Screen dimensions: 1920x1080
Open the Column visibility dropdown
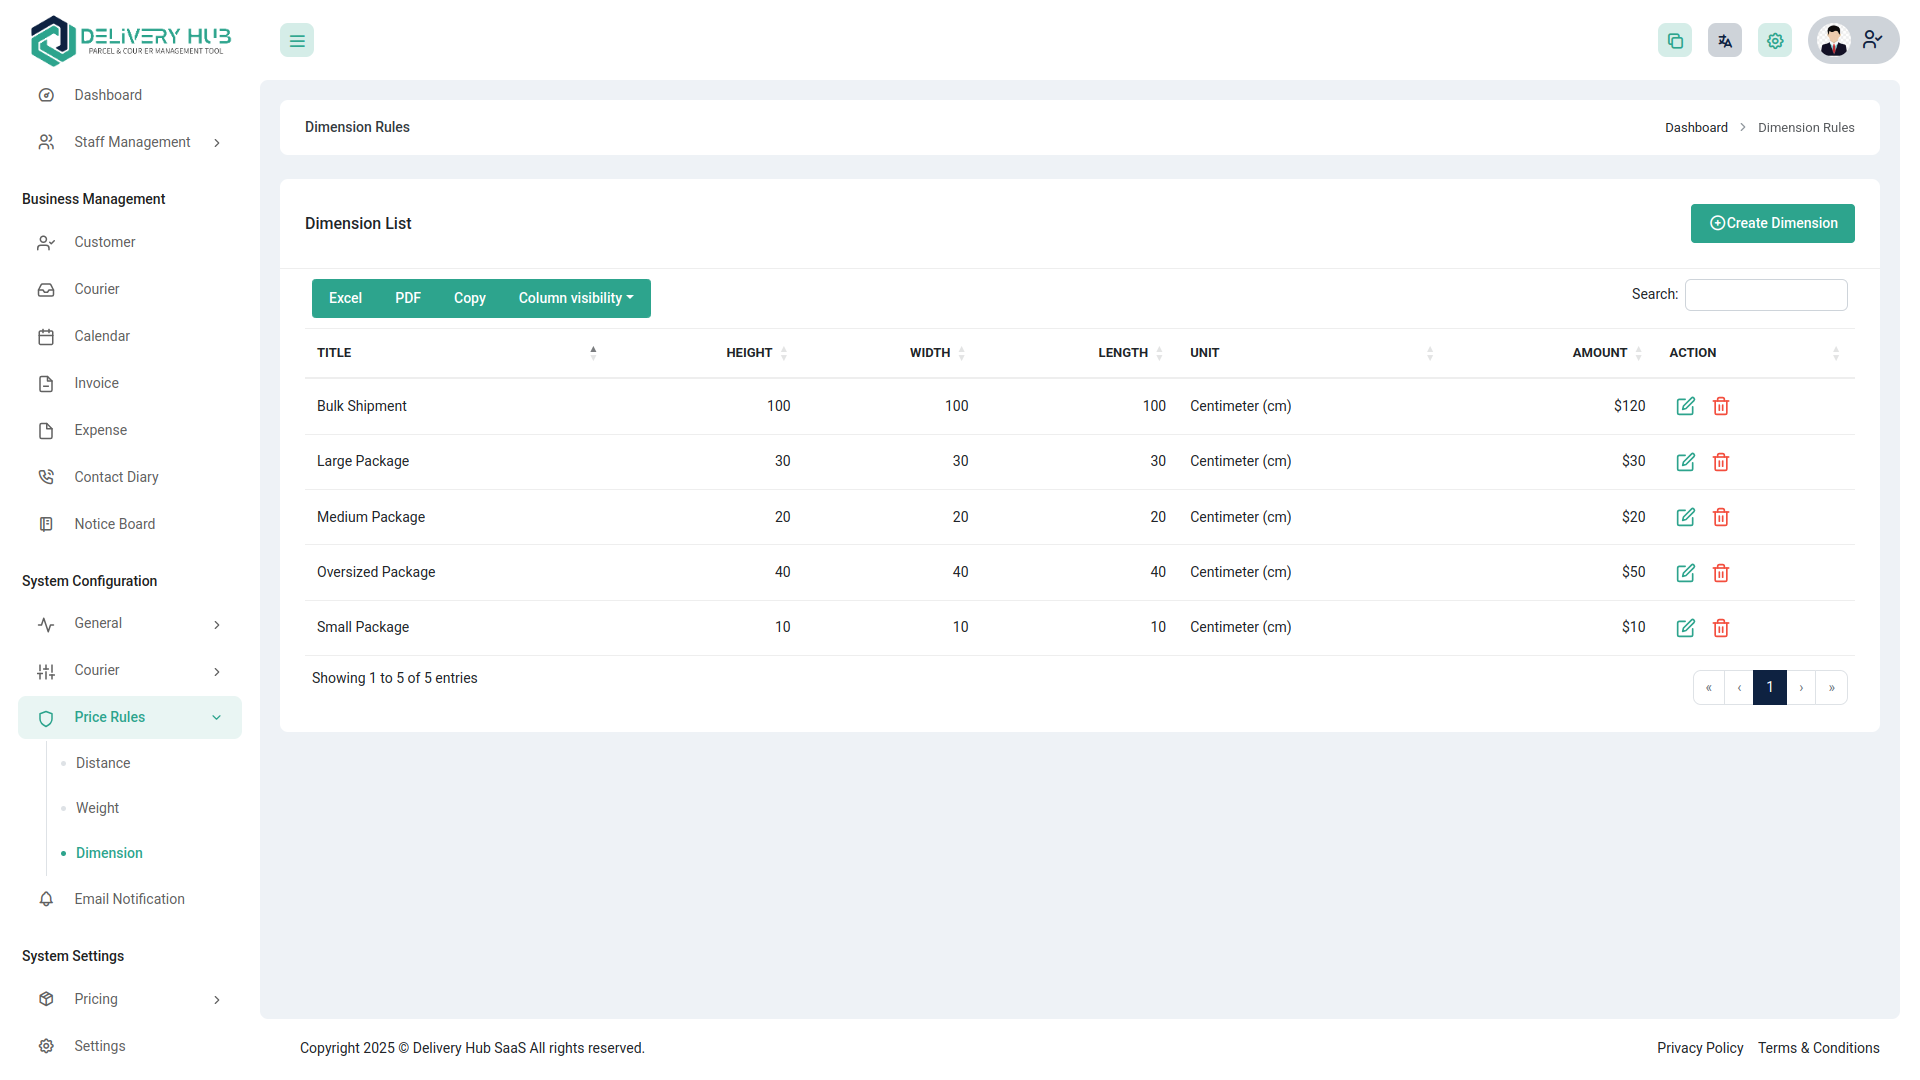coord(576,298)
